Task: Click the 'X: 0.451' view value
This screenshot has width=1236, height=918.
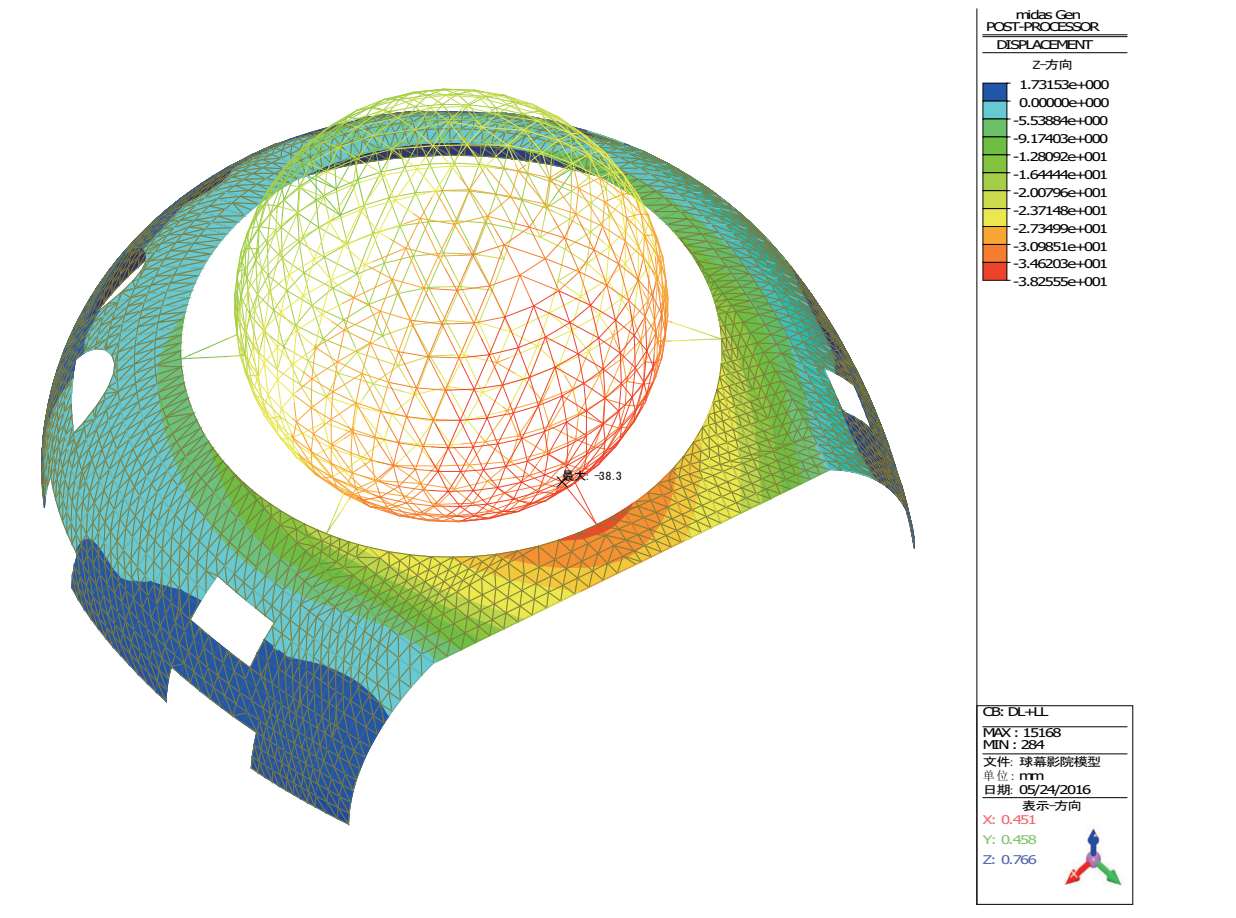Action: point(1010,820)
